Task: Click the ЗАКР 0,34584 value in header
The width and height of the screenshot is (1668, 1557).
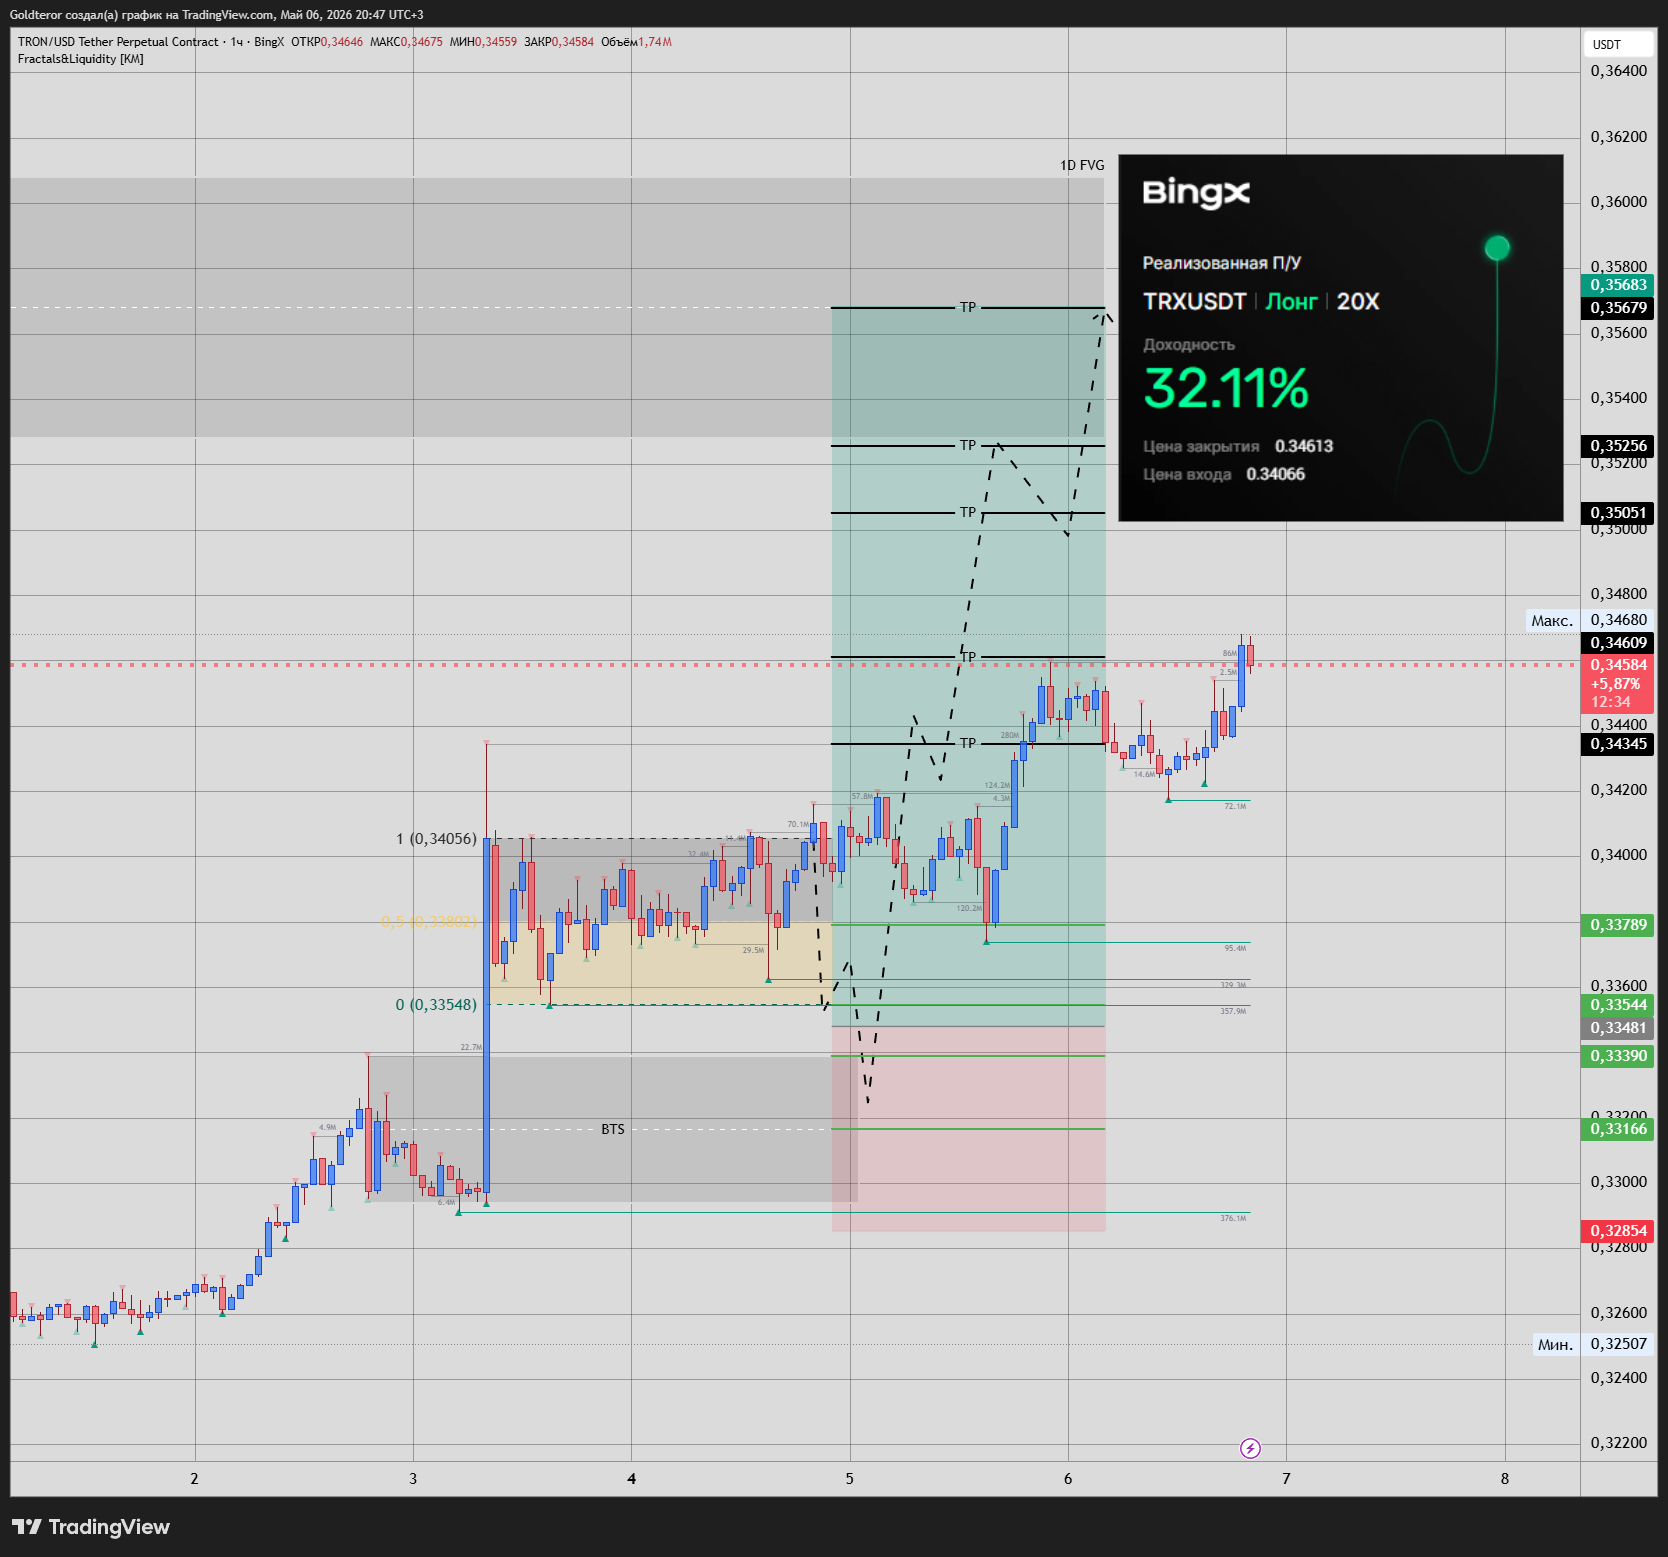Action: pyautogui.click(x=559, y=42)
